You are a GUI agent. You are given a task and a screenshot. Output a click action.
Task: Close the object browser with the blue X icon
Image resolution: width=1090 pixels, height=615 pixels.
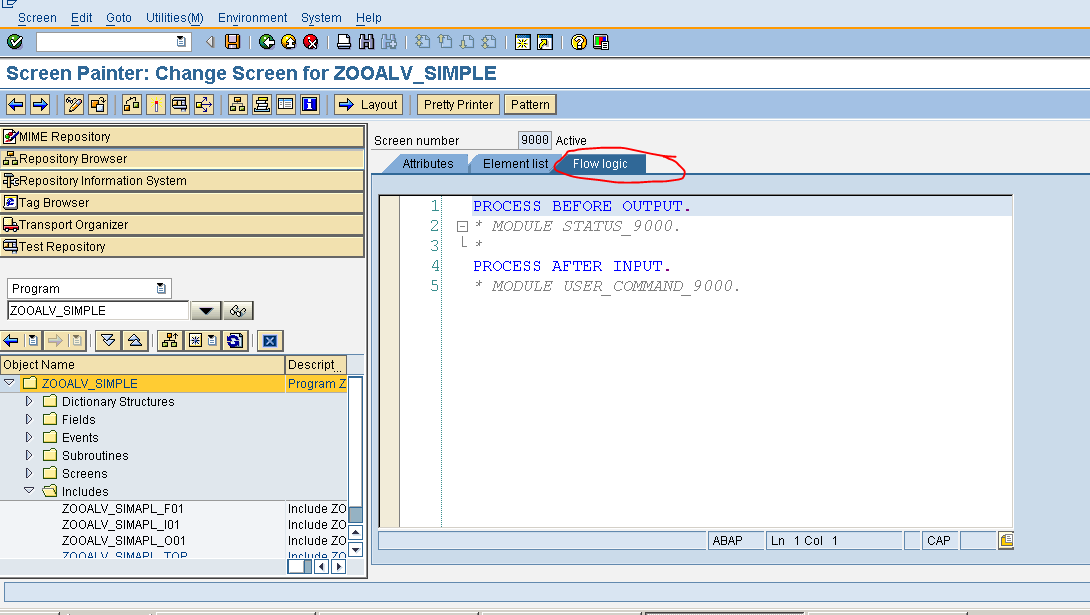click(x=270, y=340)
